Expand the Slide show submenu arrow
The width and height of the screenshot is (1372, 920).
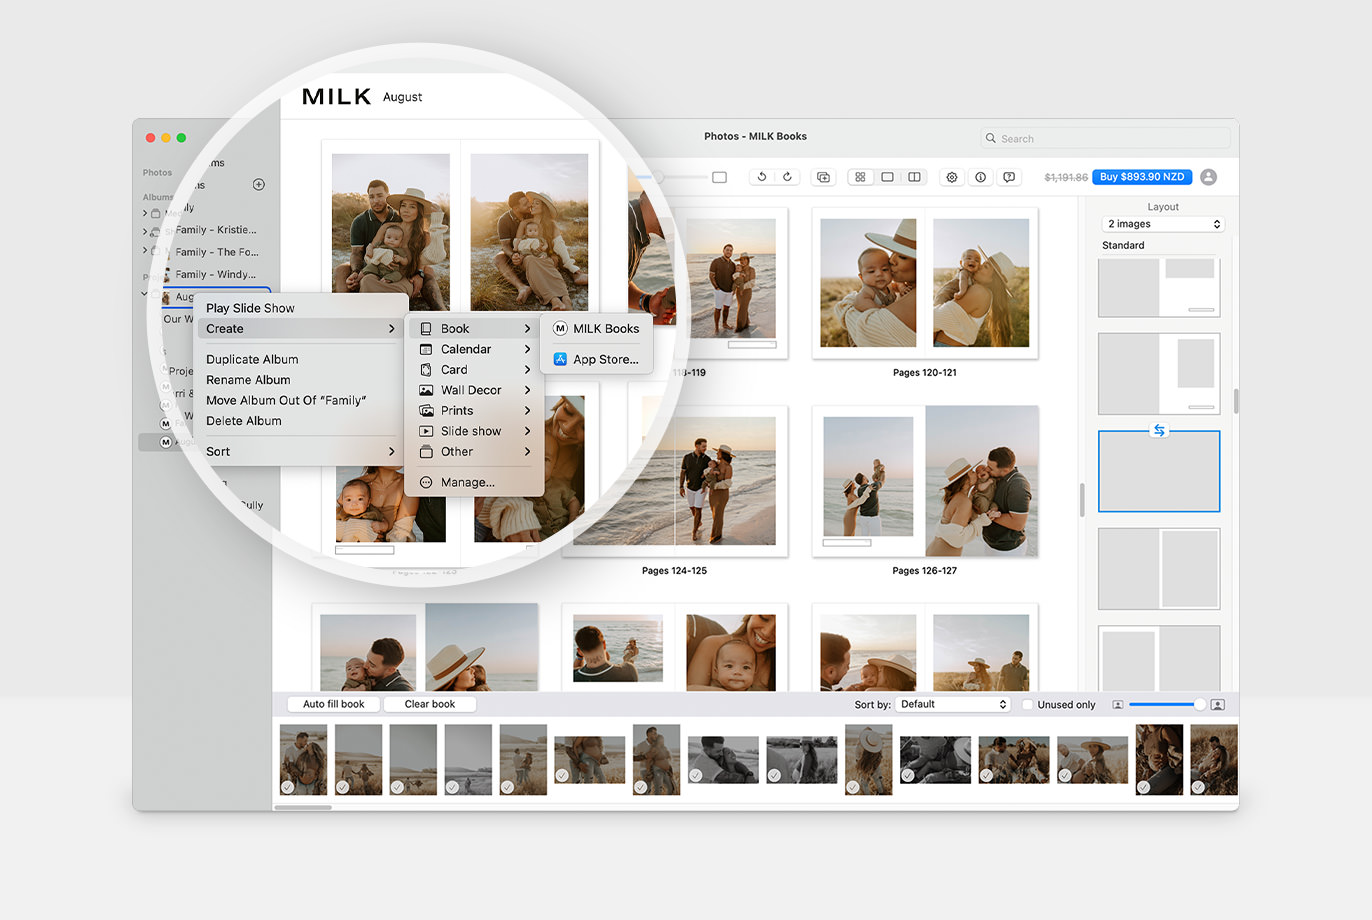click(x=527, y=431)
